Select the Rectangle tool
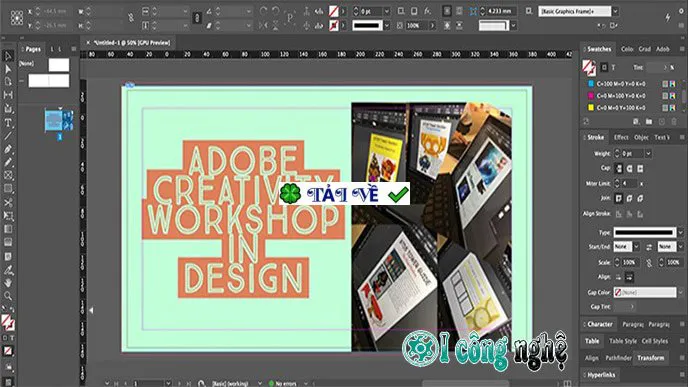 point(8,189)
